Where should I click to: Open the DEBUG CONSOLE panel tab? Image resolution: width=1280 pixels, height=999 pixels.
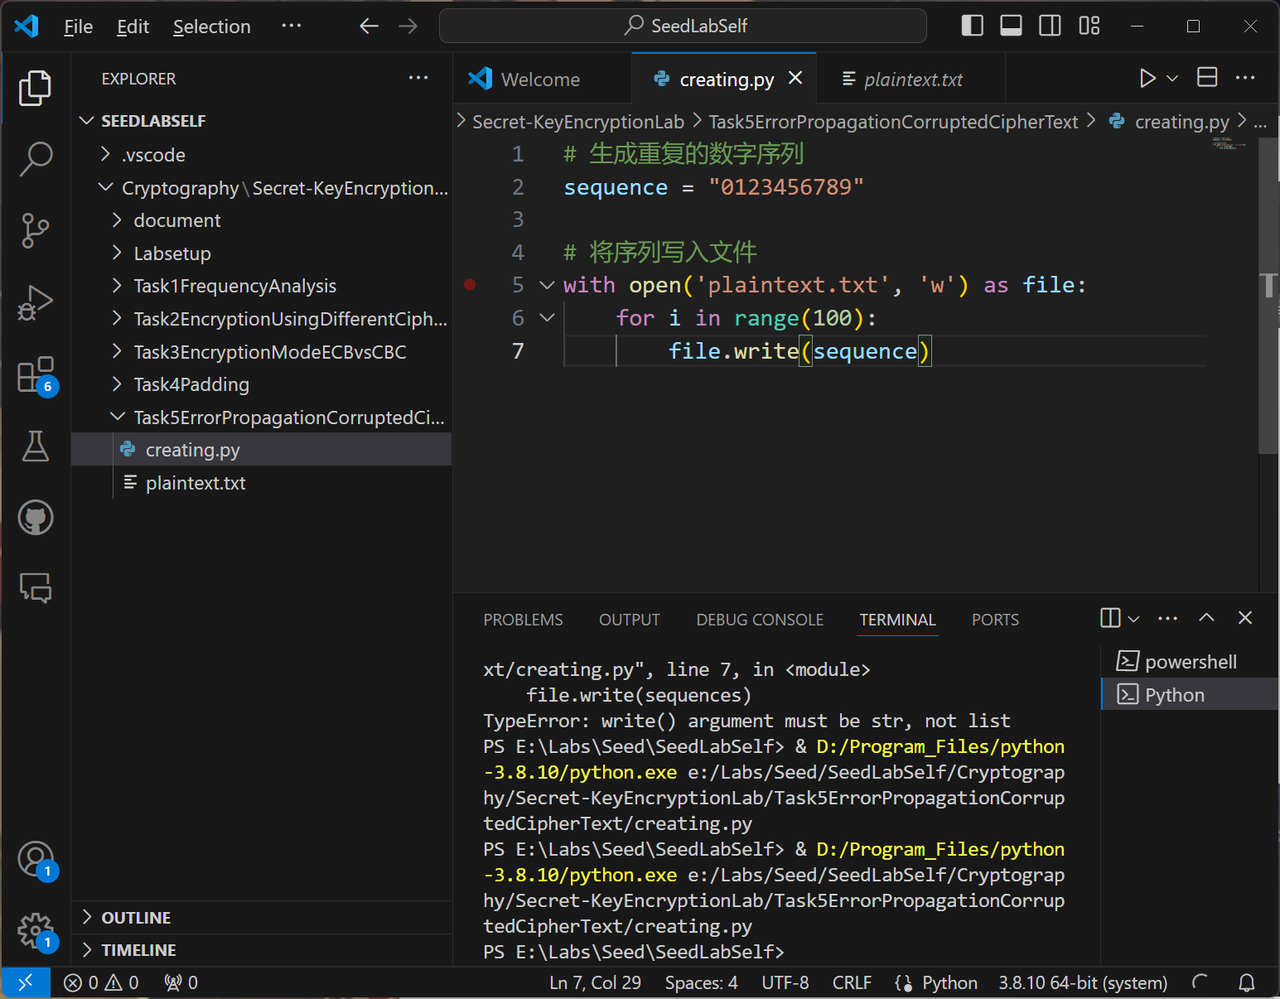coord(760,620)
